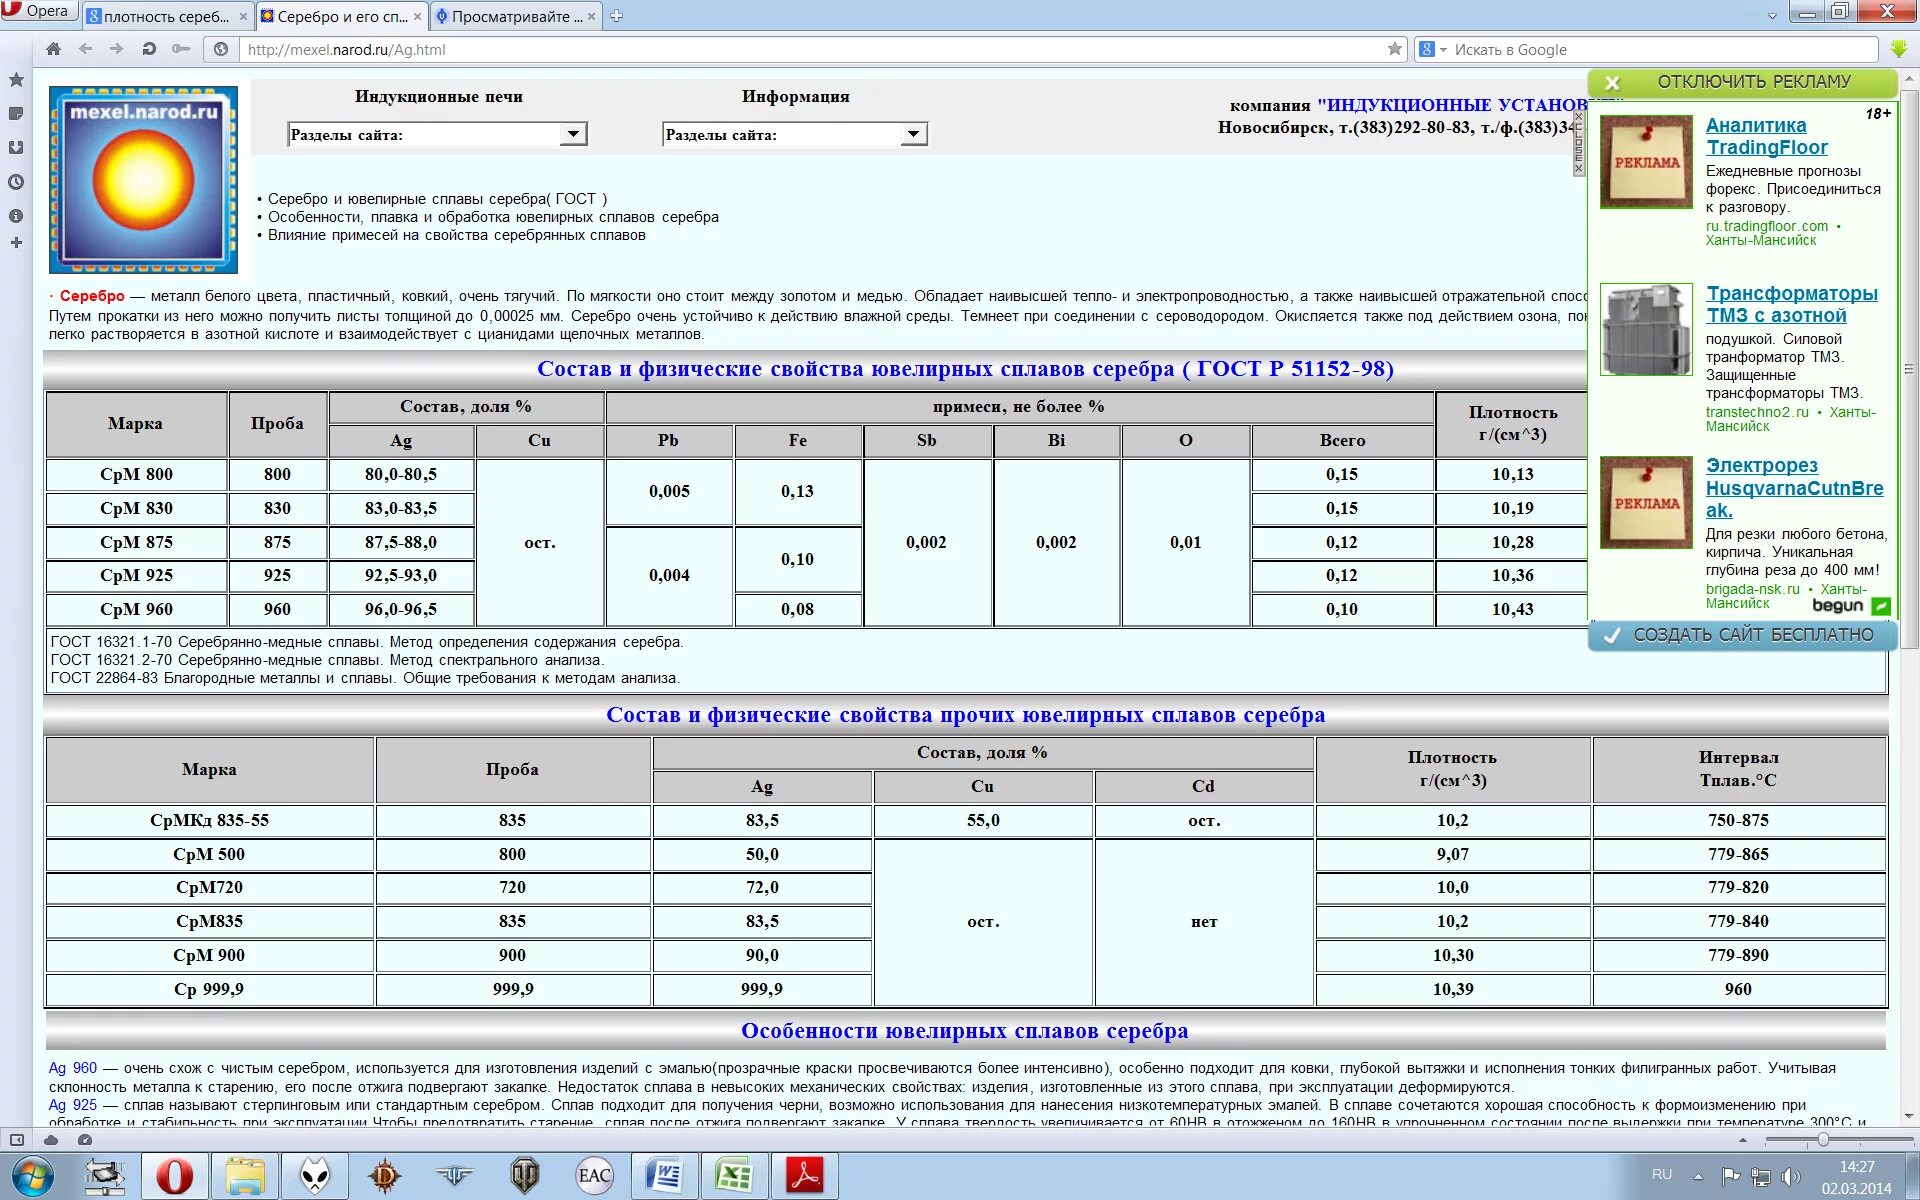Launch Excel from the Windows taskbar
The image size is (1920, 1200).
[x=733, y=1176]
